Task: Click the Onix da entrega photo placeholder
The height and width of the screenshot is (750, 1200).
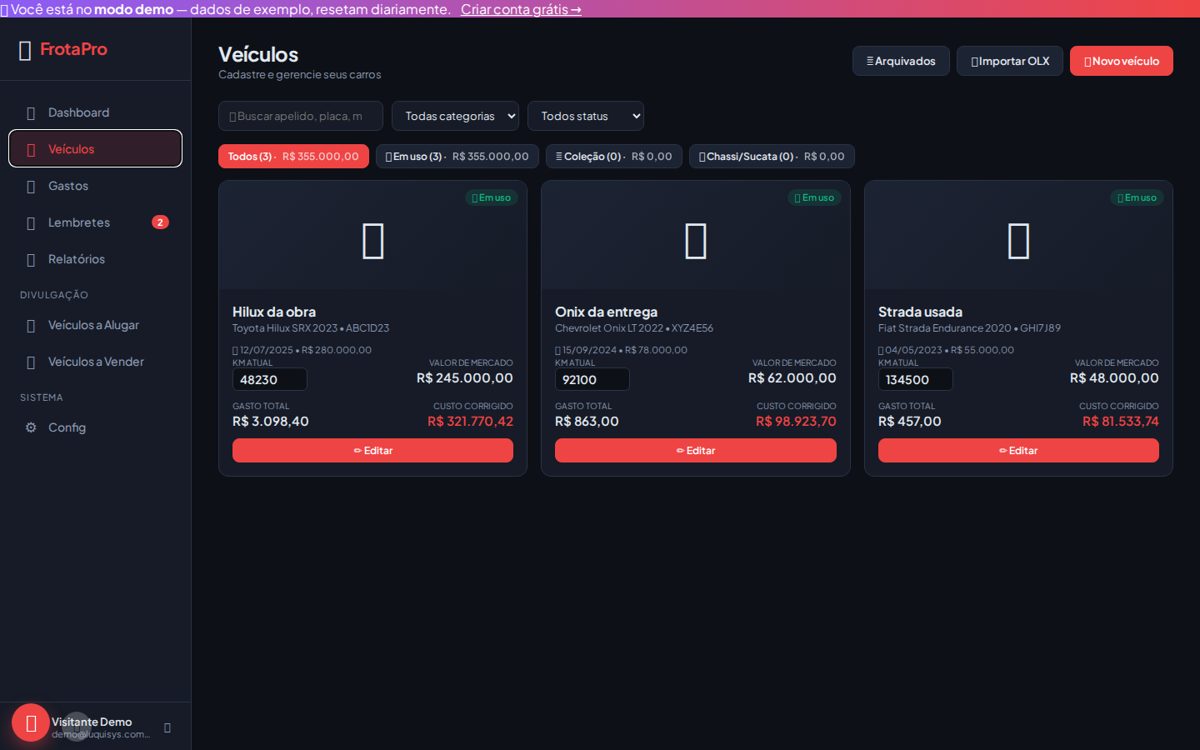Action: [696, 241]
